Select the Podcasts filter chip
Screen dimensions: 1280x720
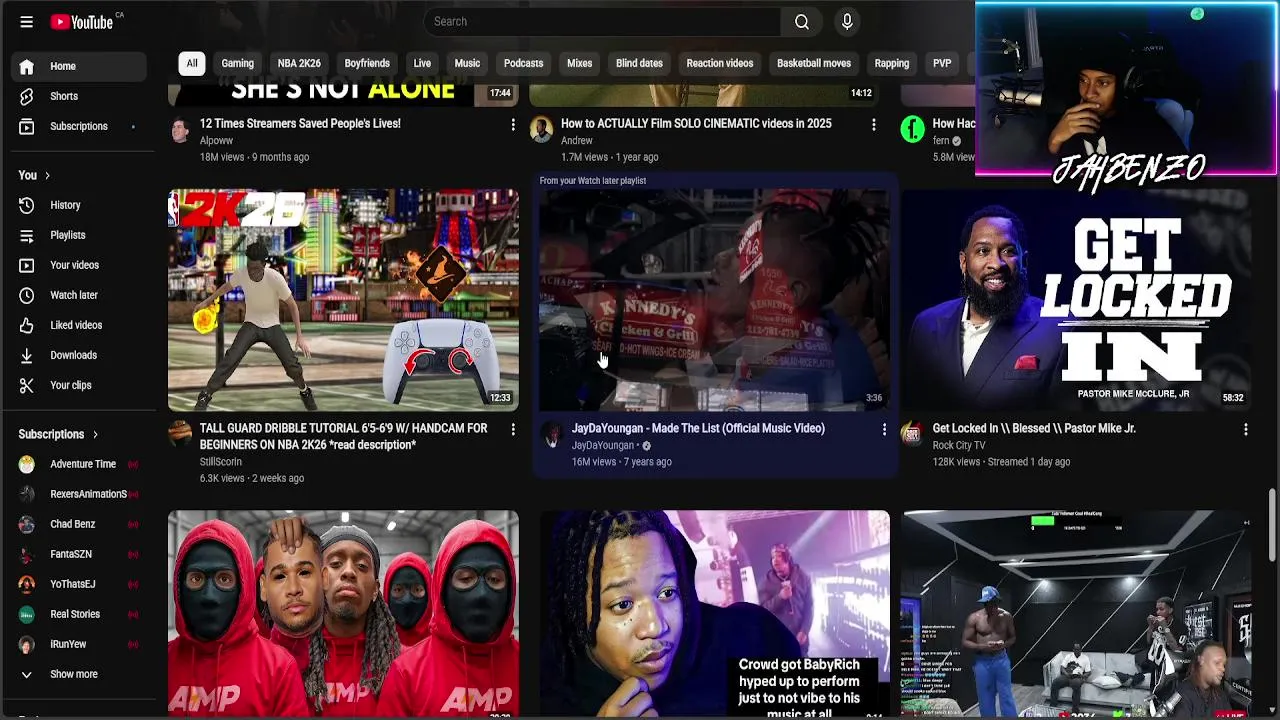click(x=523, y=63)
